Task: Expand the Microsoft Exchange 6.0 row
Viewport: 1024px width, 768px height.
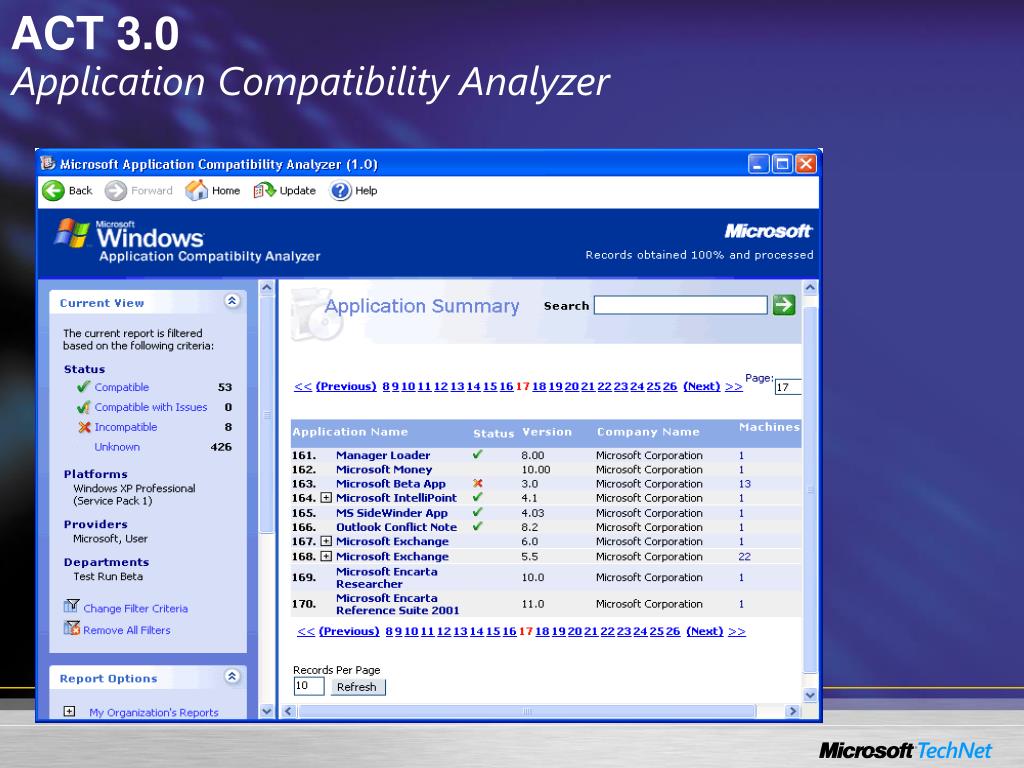Action: click(326, 541)
